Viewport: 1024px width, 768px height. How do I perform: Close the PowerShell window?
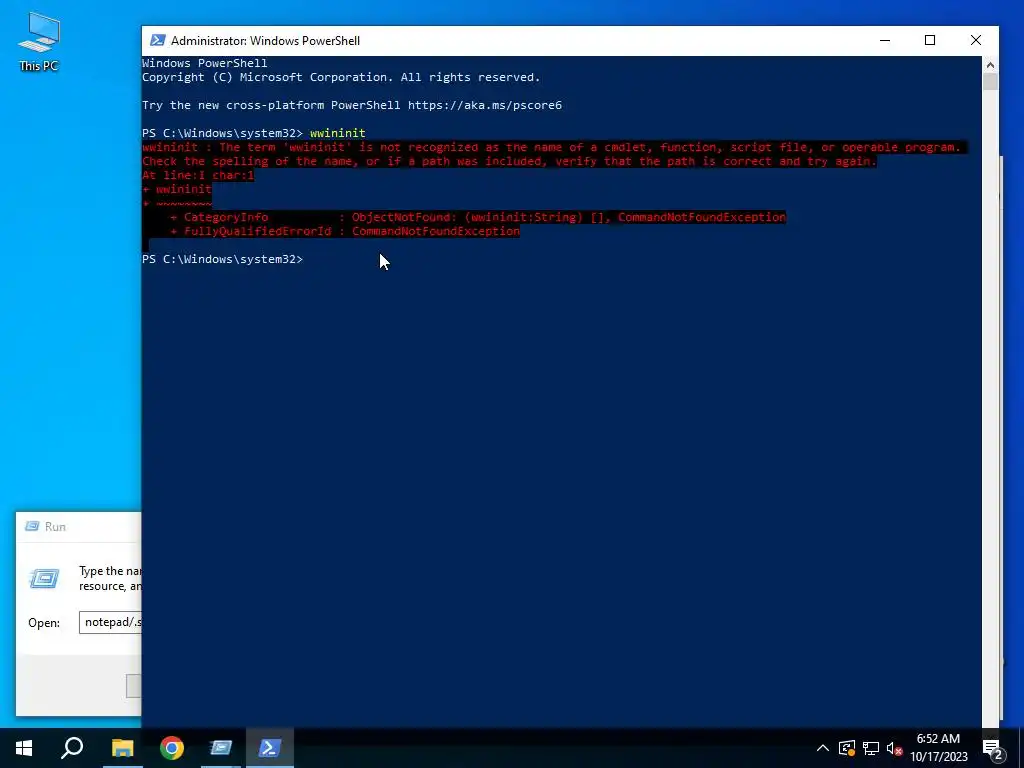[x=976, y=40]
